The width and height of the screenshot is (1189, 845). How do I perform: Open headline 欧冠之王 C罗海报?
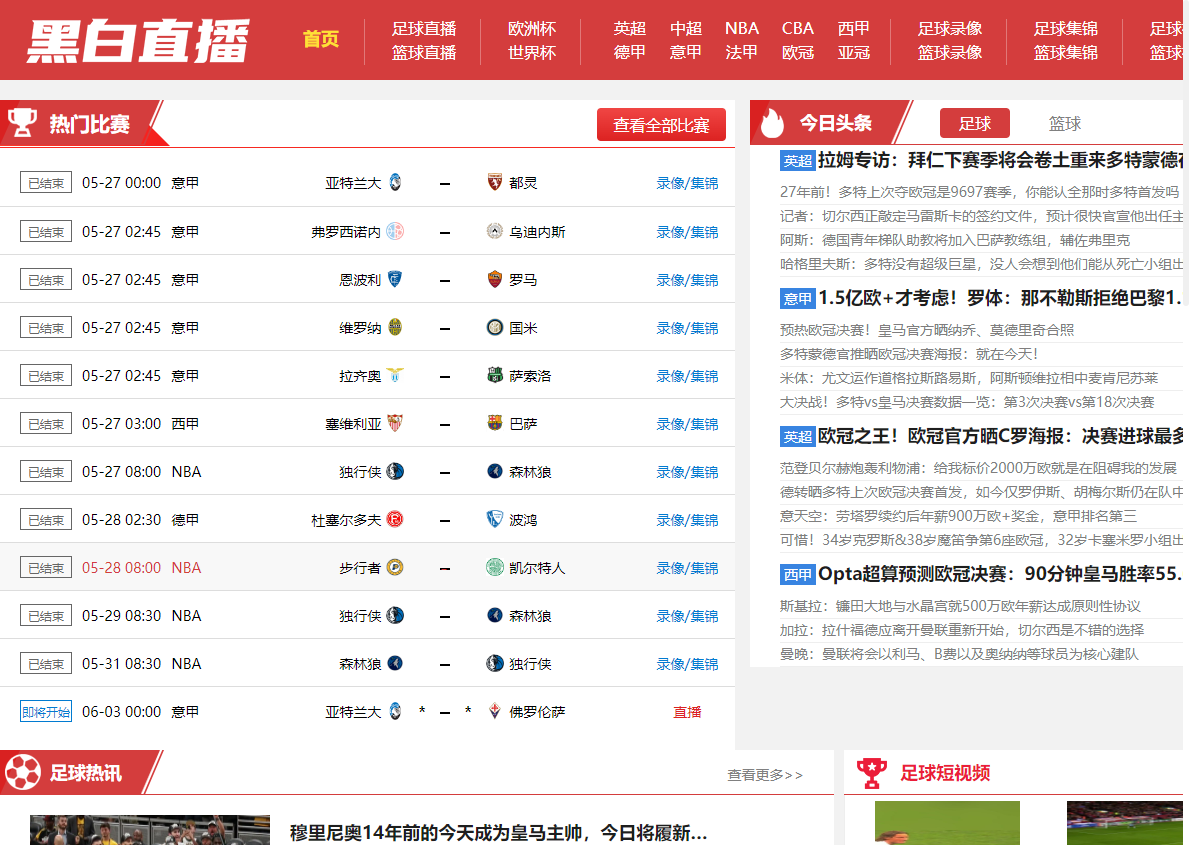point(1000,435)
